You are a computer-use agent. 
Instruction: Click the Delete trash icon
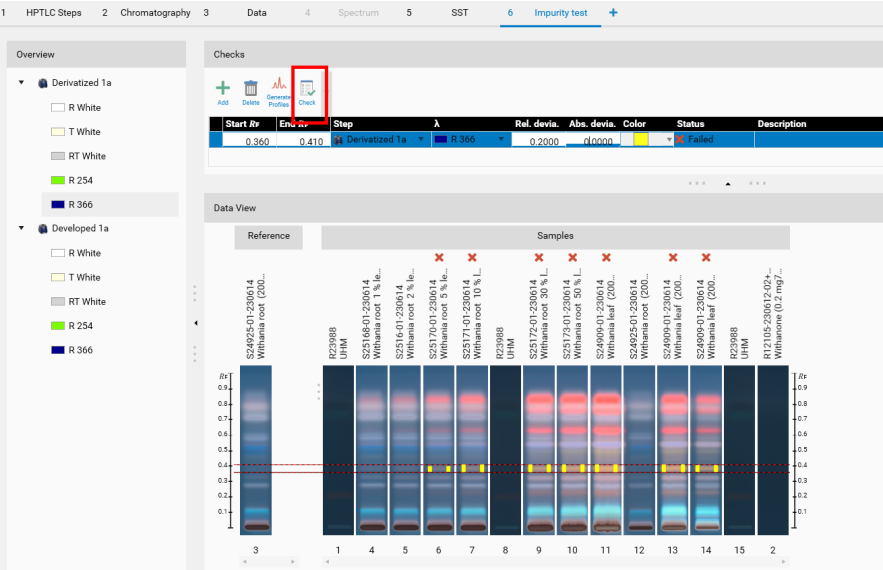(x=251, y=90)
